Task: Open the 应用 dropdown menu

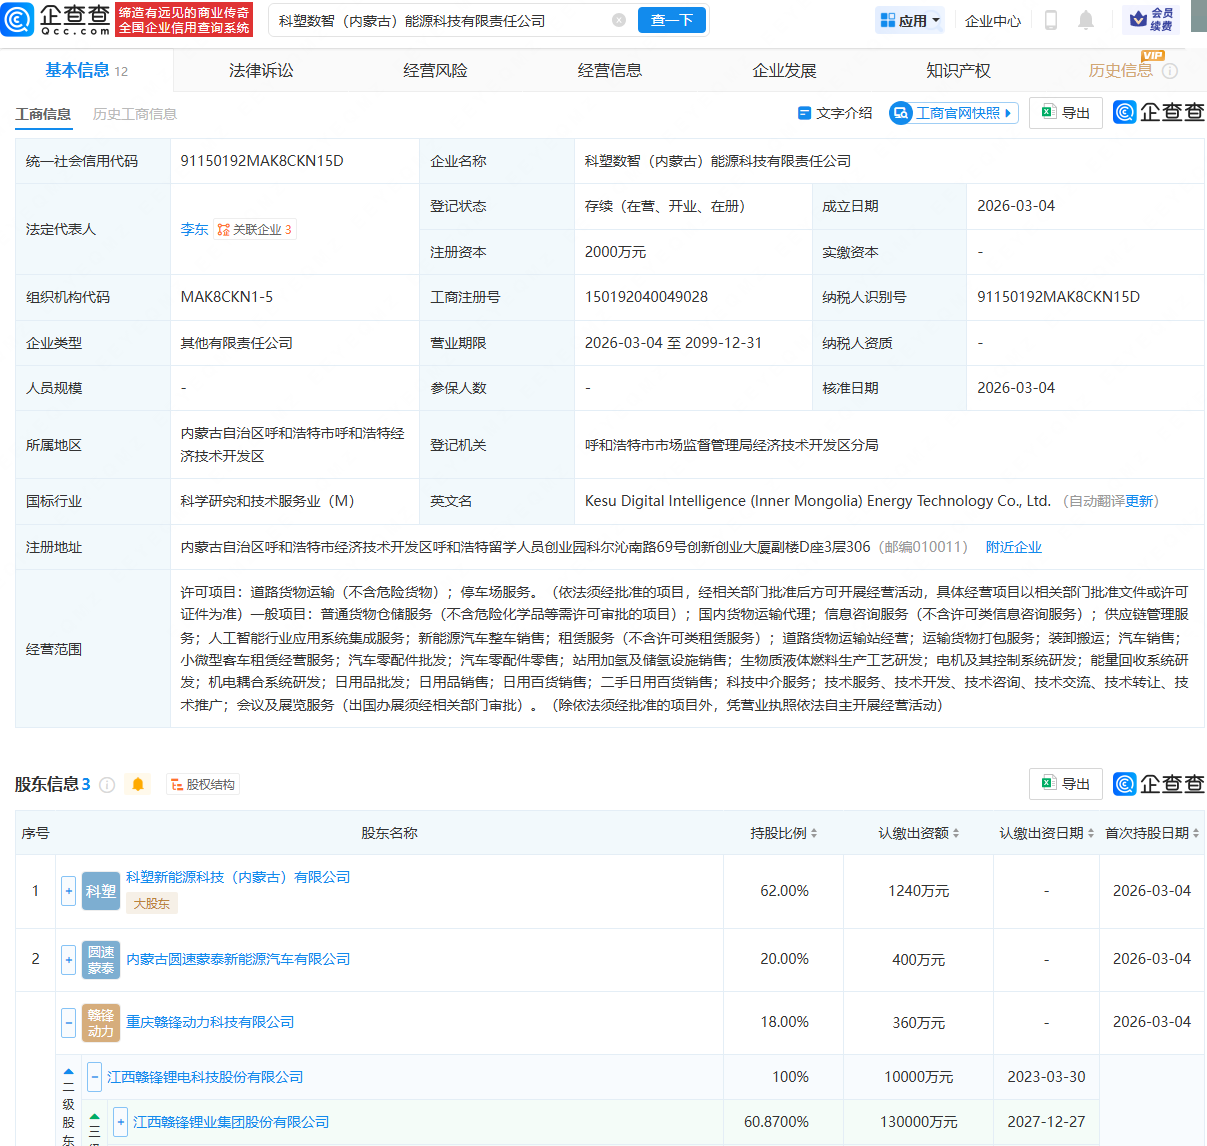Action: [x=908, y=20]
